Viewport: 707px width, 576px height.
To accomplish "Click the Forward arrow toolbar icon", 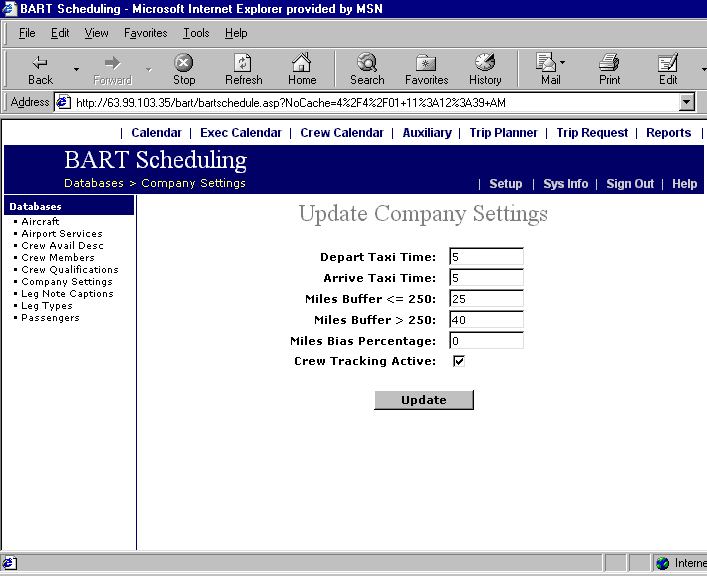I will pos(112,69).
